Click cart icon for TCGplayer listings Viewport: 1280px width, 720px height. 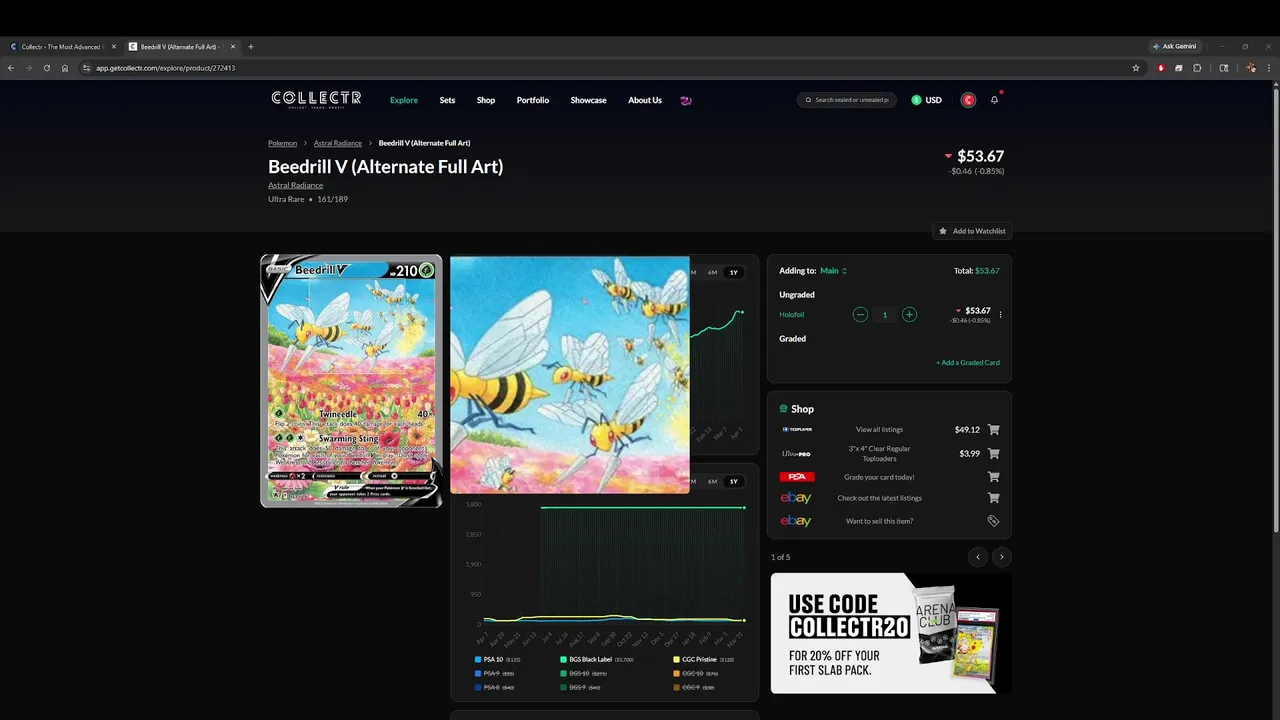993,430
